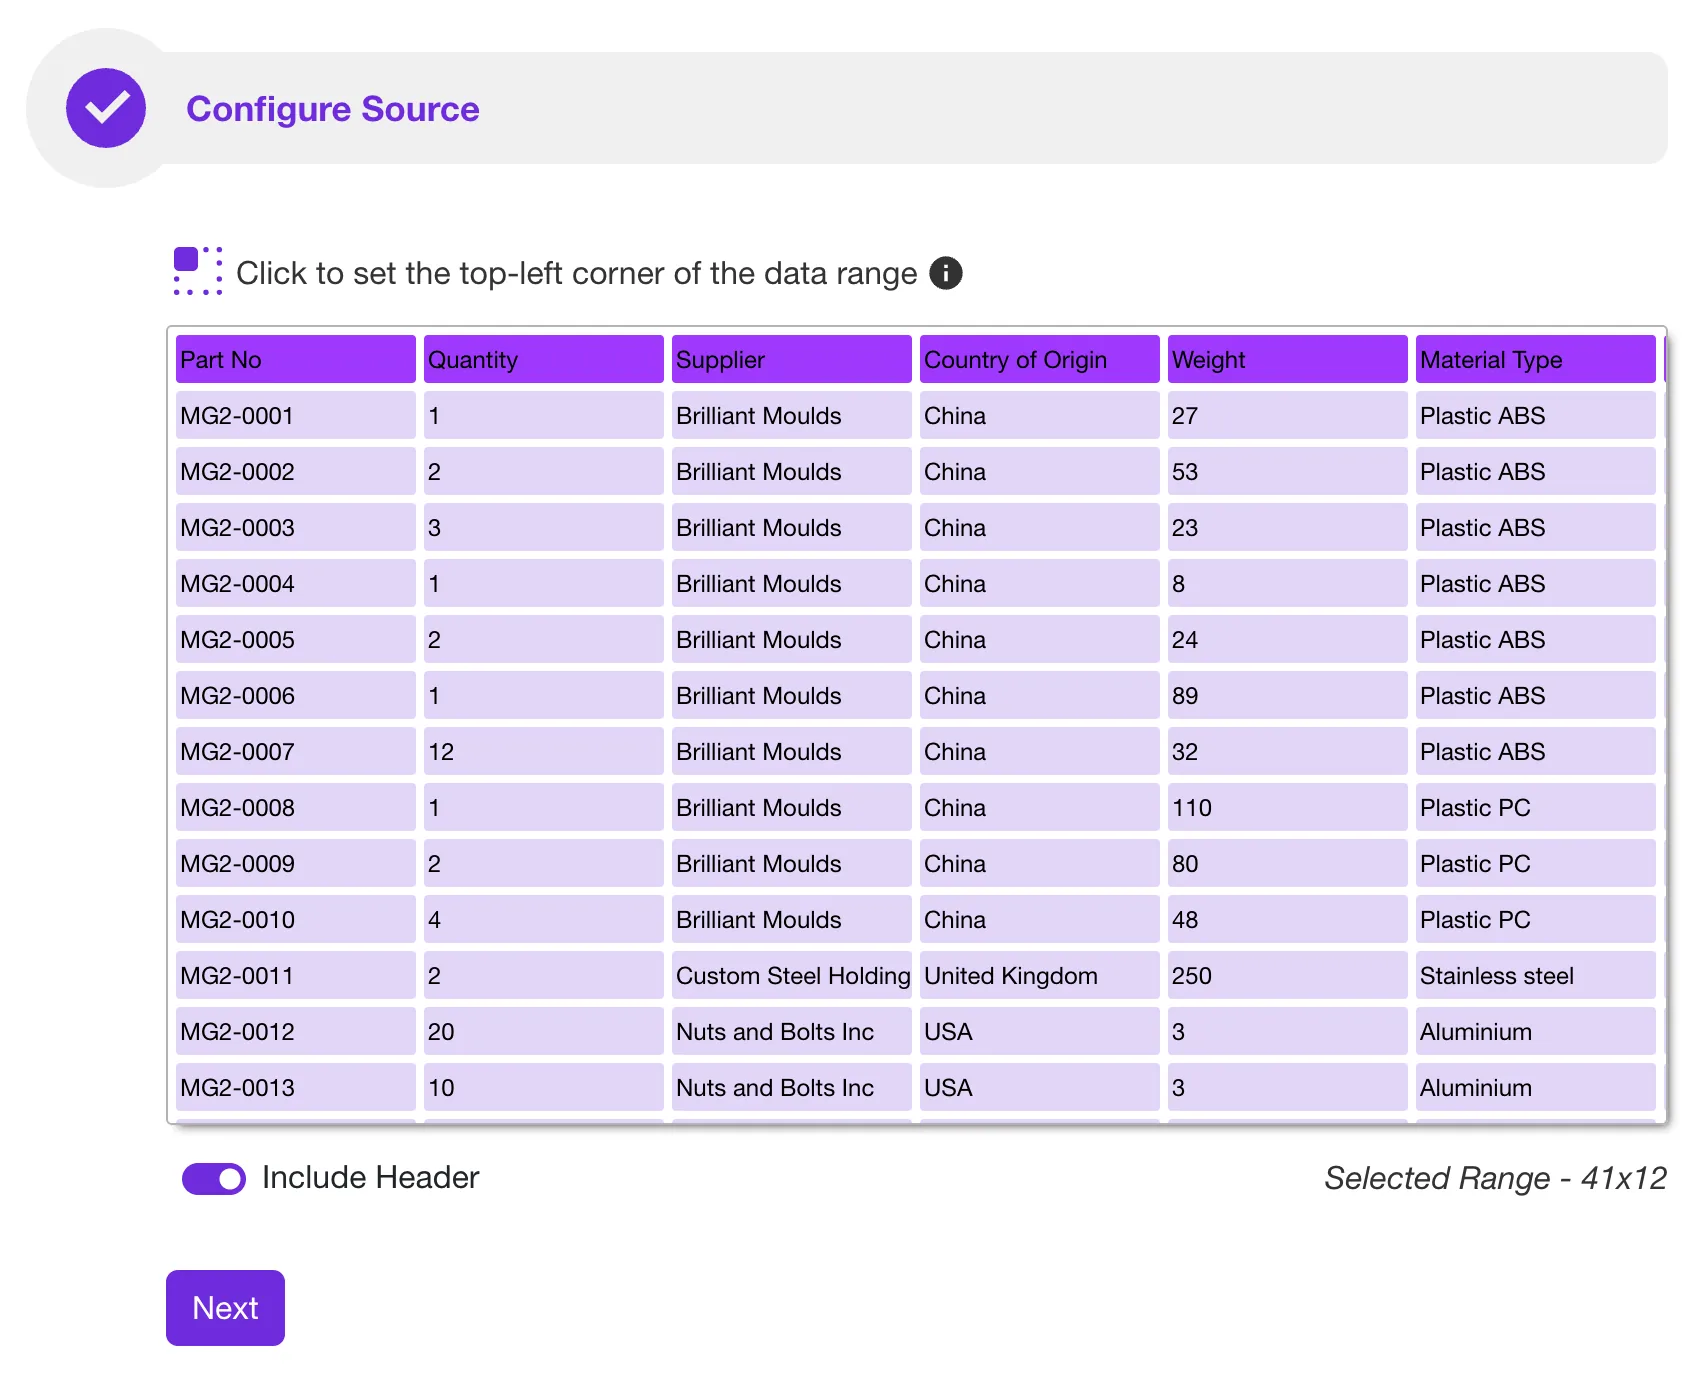Click the data range corner selector icon

197,271
